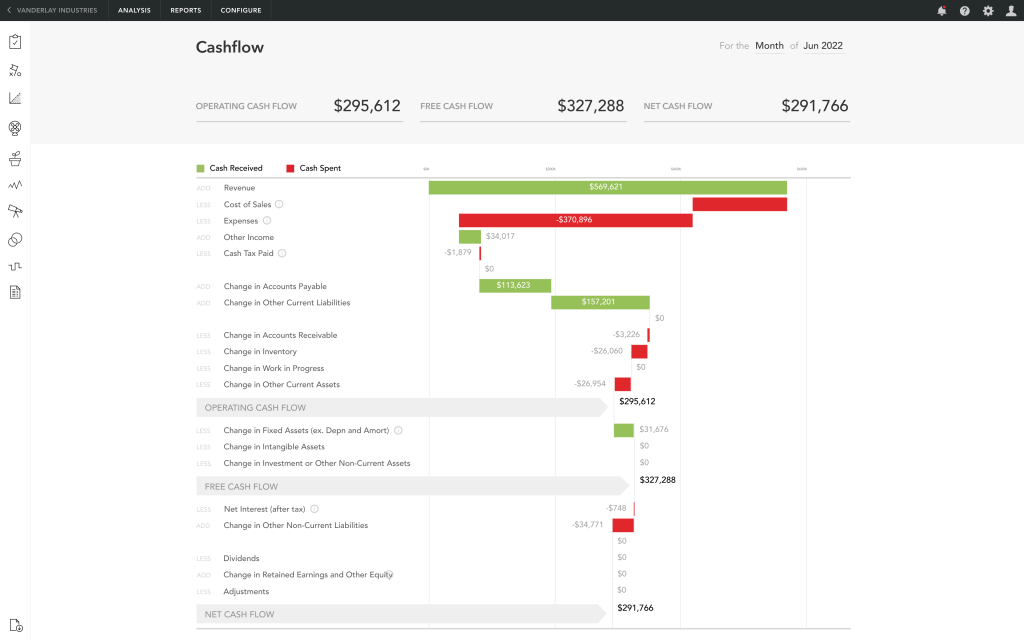Click the notifications bell icon
Screen dimensions: 1024x640
941,10
